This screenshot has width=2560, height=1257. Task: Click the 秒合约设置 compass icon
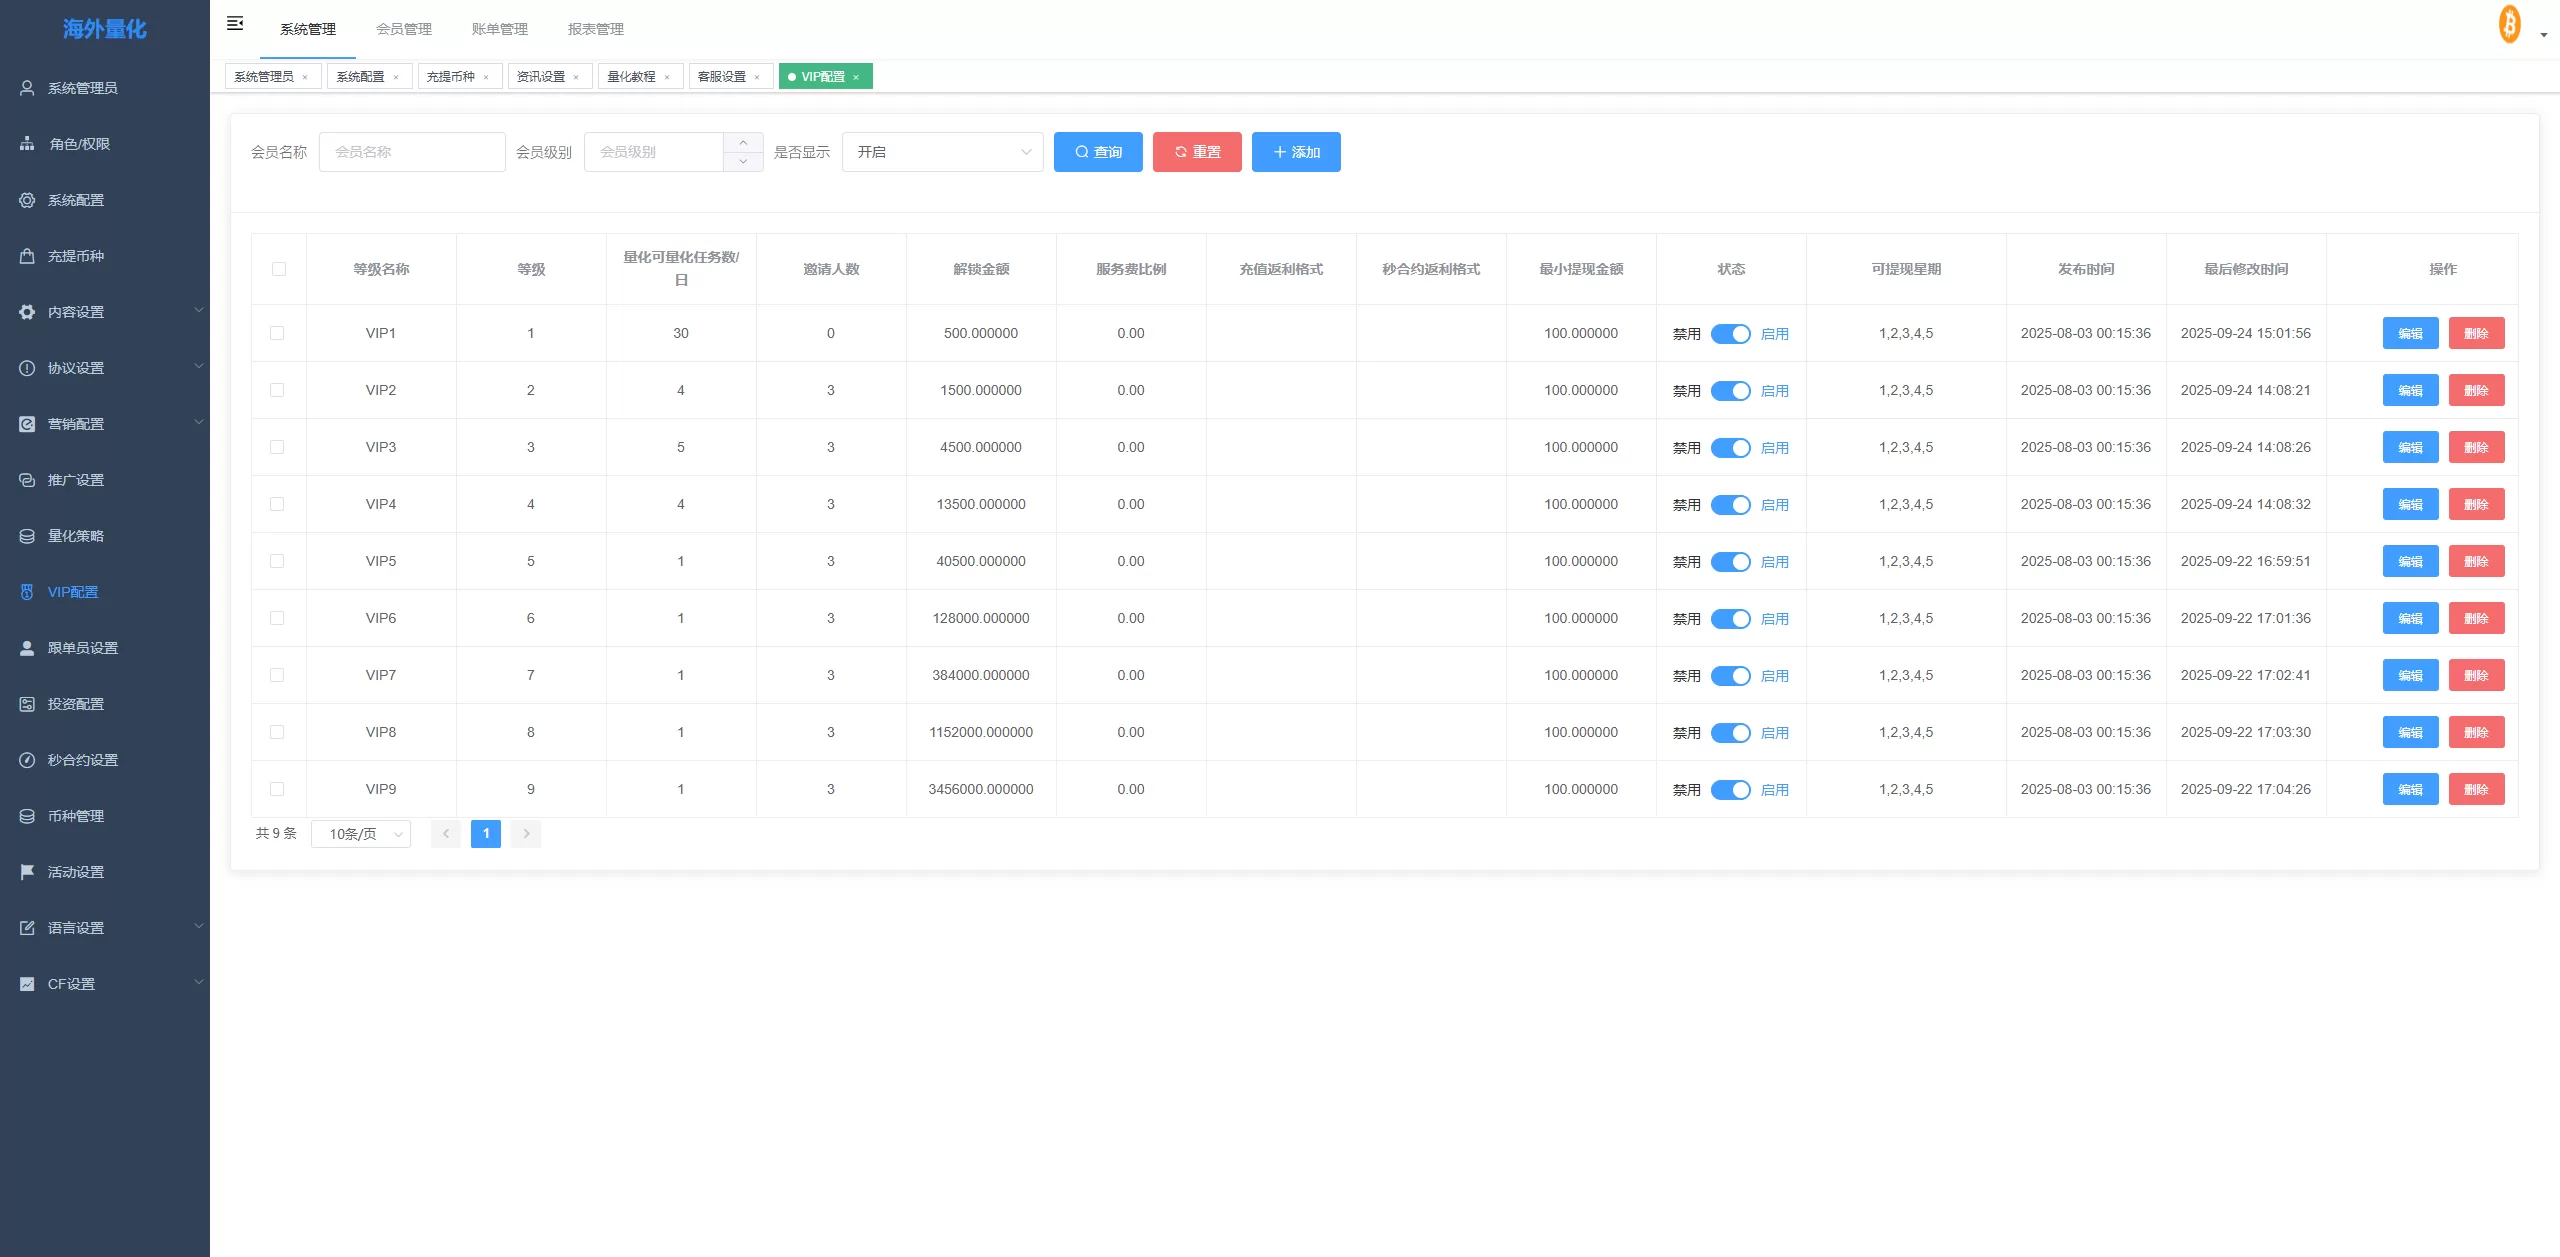coord(27,760)
